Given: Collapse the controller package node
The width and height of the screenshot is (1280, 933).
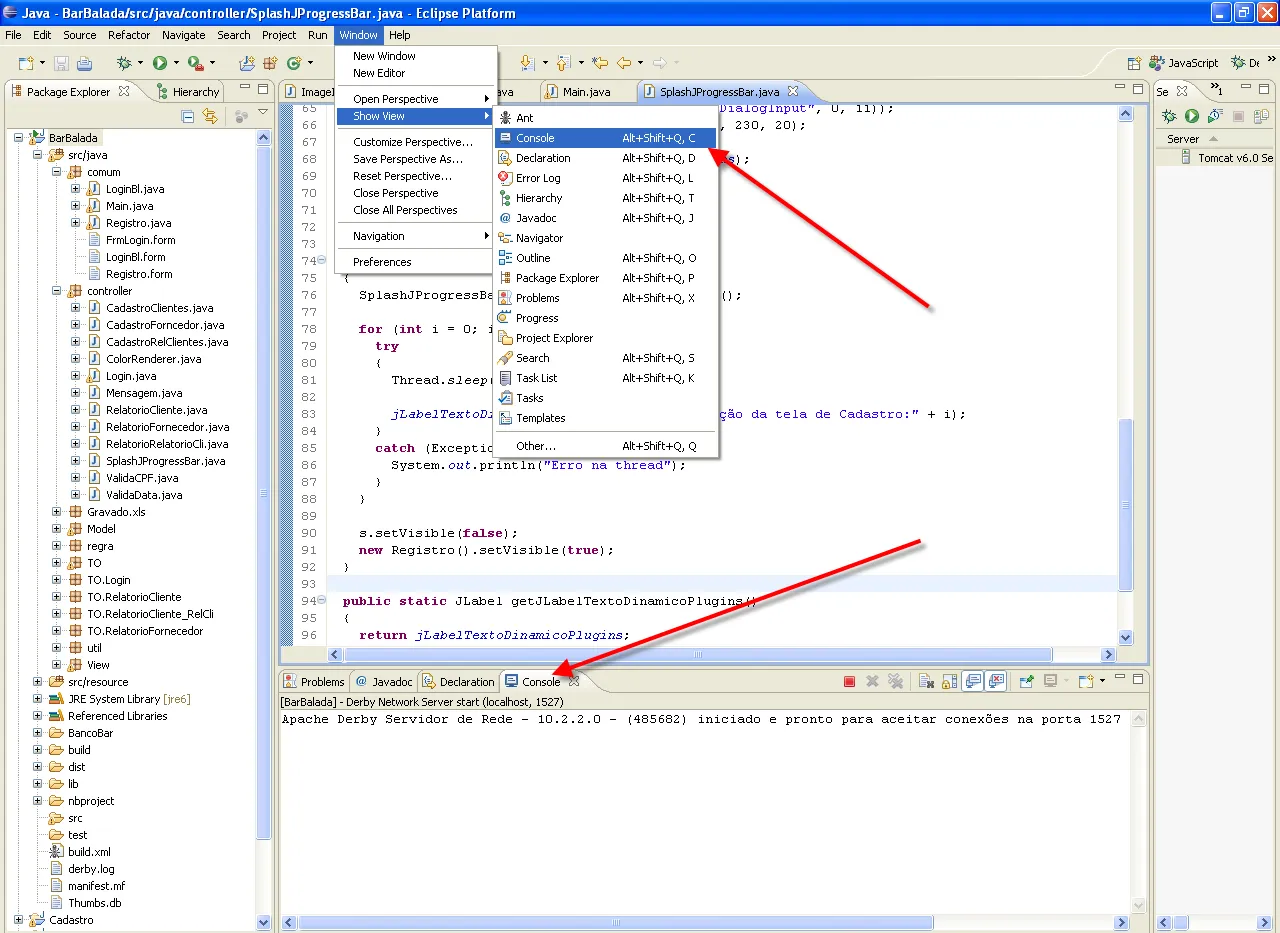Looking at the screenshot, I should pyautogui.click(x=57, y=291).
